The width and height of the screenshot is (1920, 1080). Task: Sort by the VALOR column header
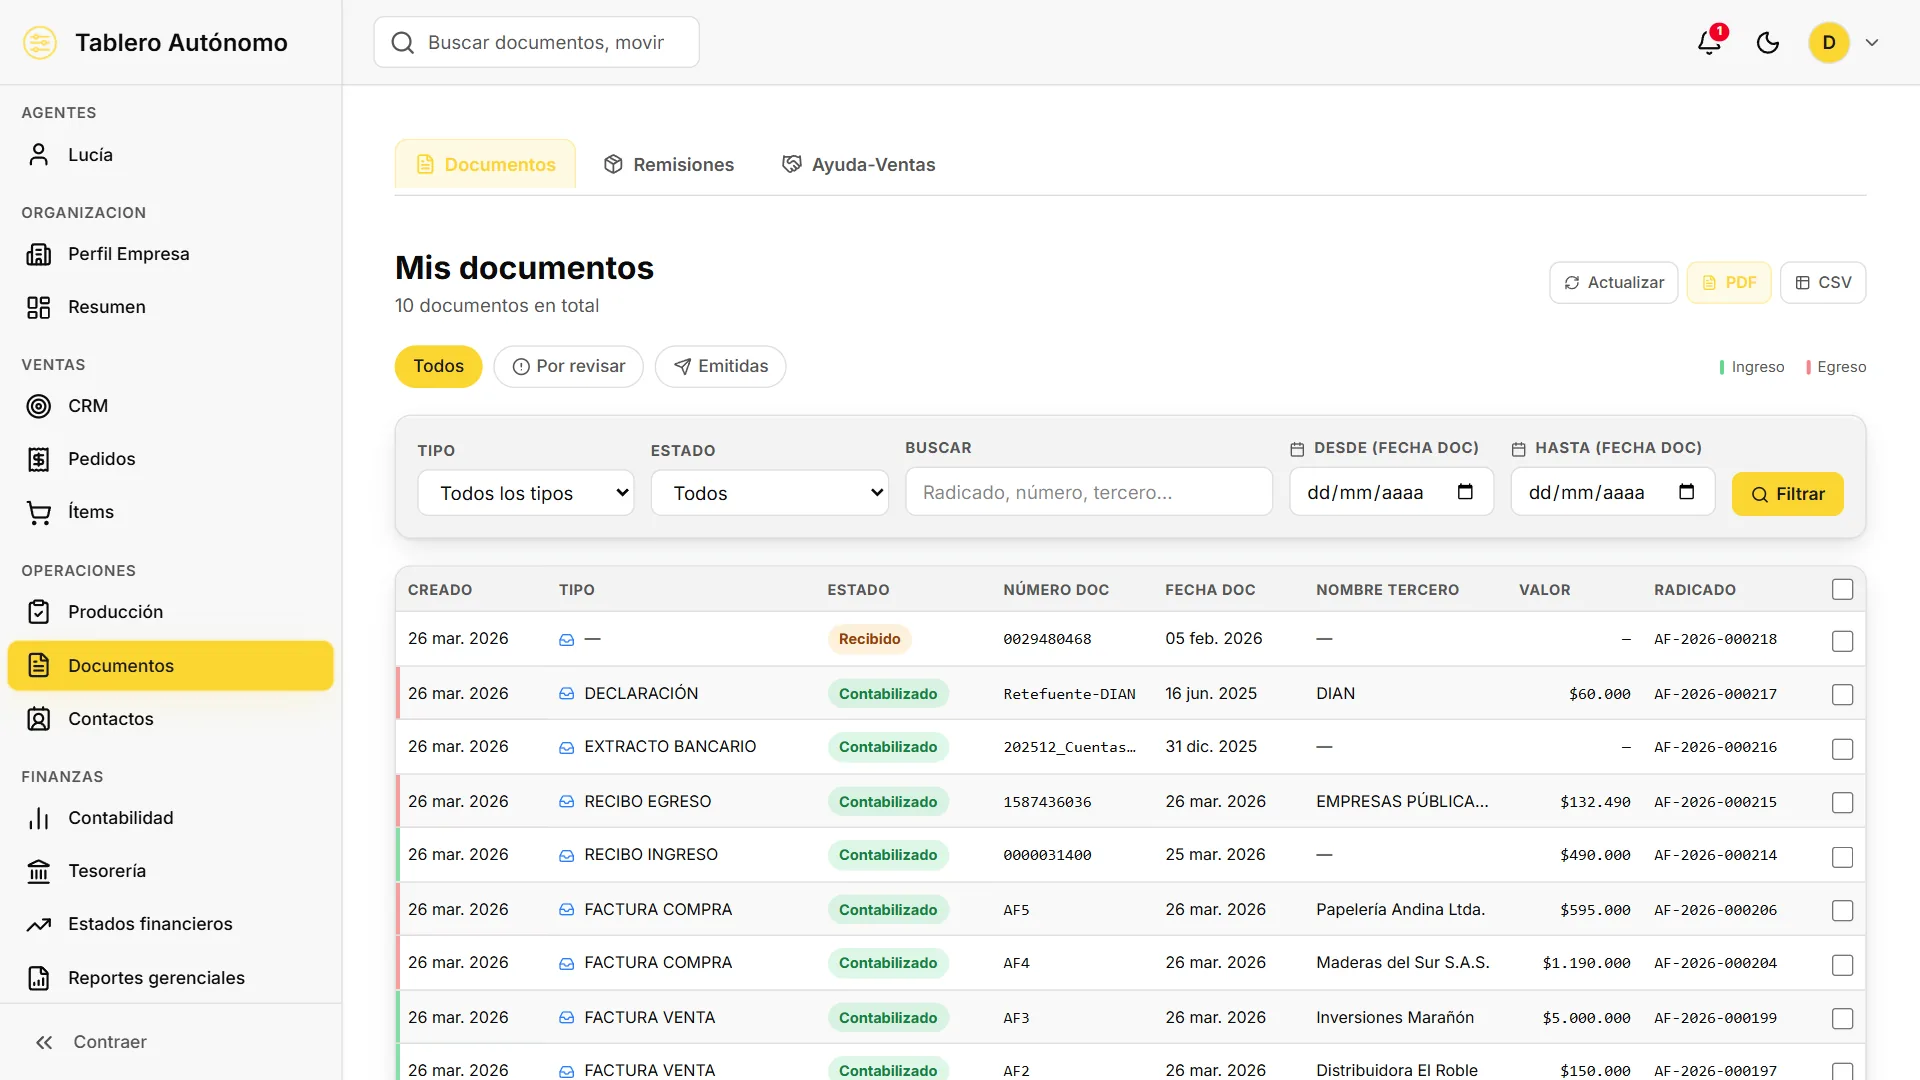[1544, 590]
